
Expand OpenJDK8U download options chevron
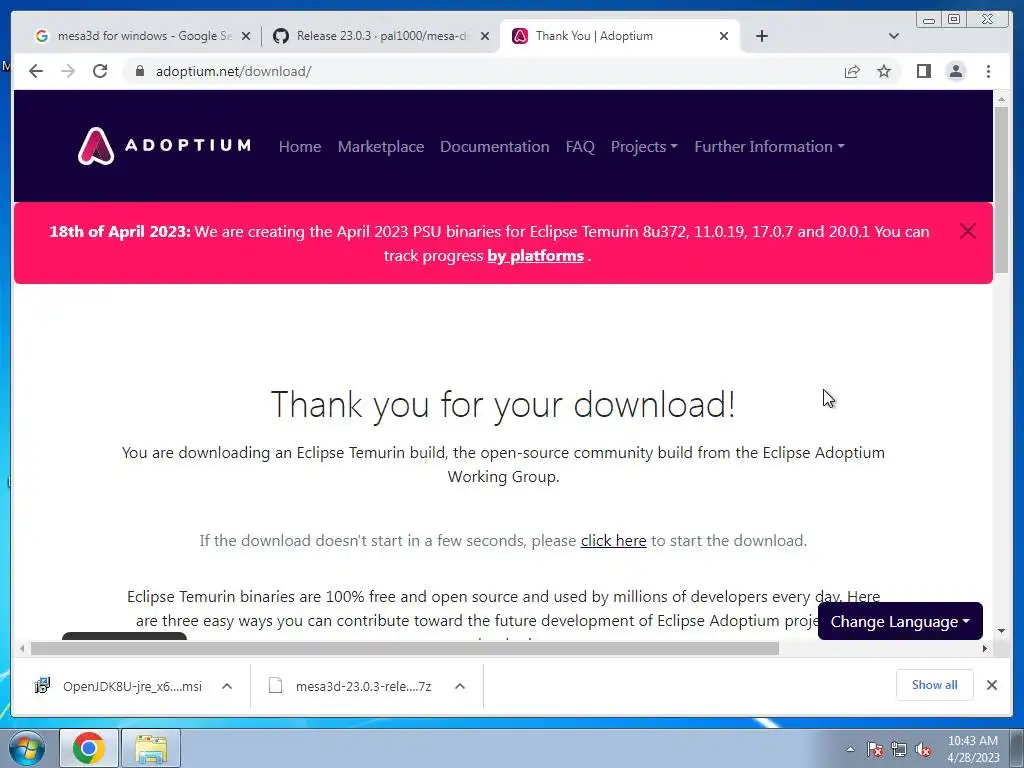click(227, 686)
